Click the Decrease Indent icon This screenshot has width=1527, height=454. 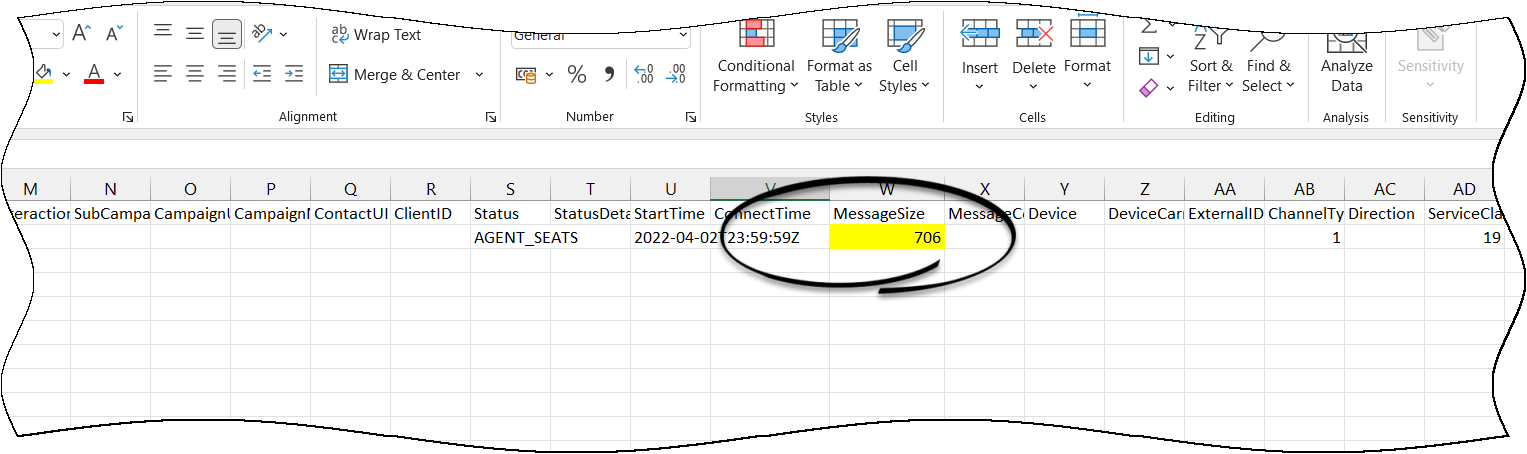[x=261, y=74]
